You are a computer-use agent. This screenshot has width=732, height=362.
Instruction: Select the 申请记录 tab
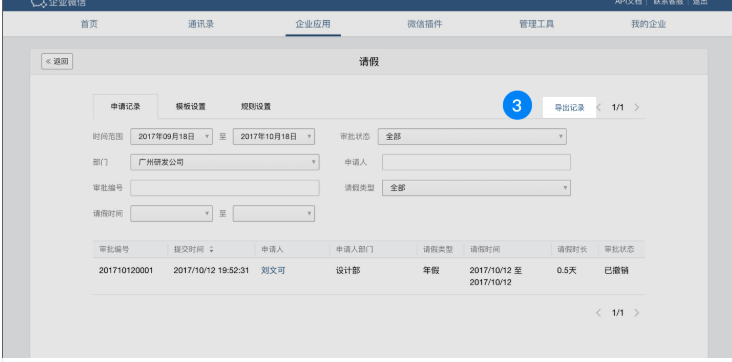(x=126, y=106)
